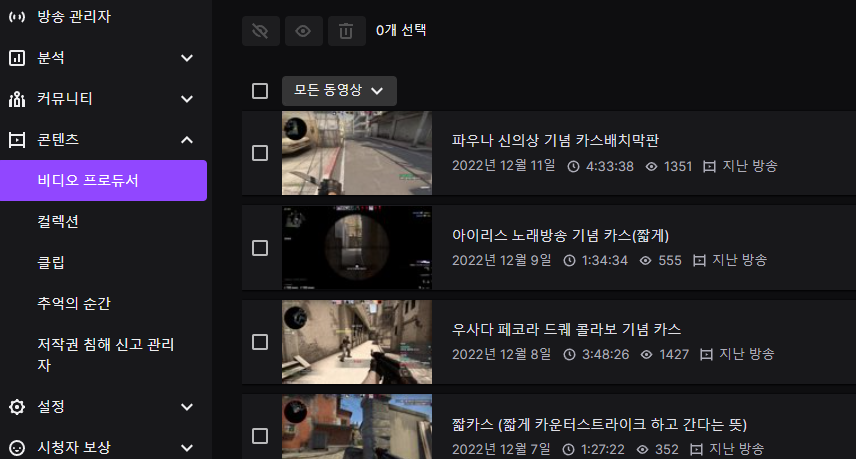This screenshot has width=856, height=459.
Task: Expand the 커뮤니티 section chevron
Action: [187, 99]
